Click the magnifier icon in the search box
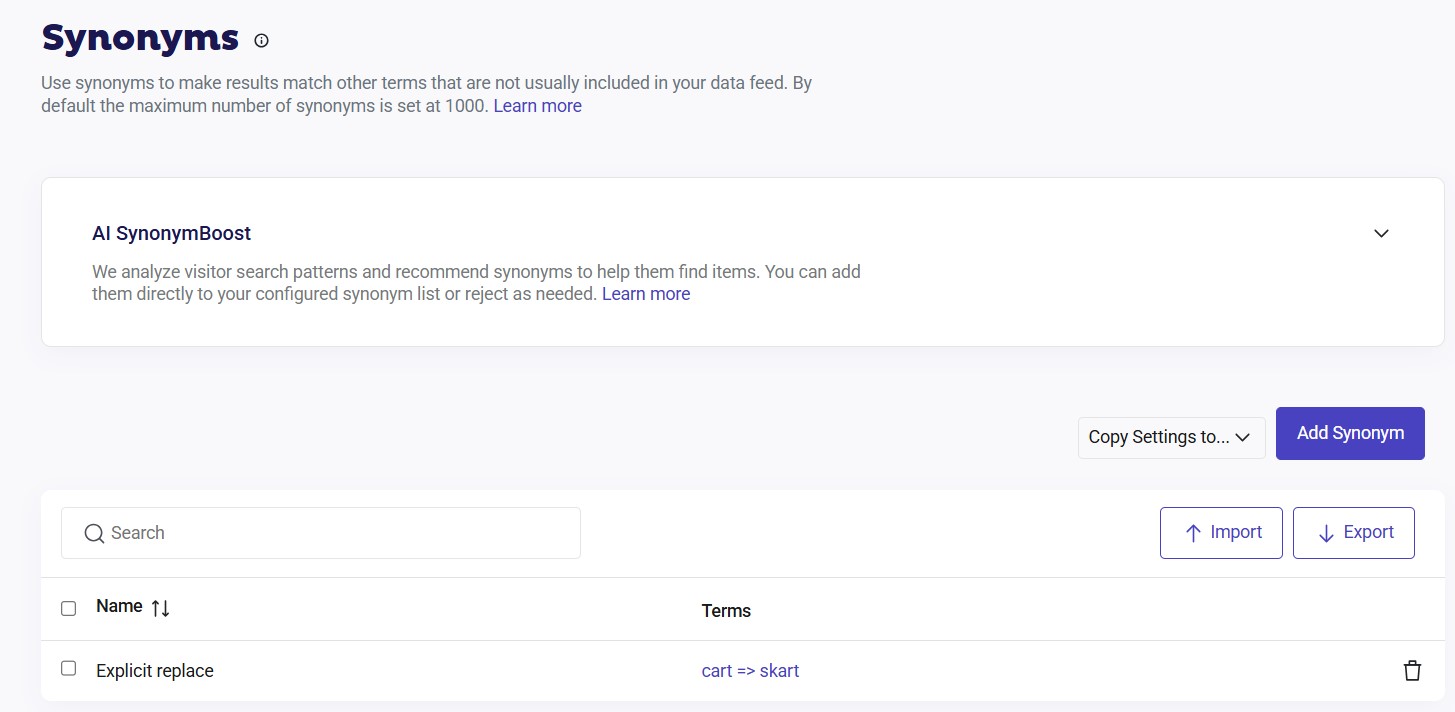1455x712 pixels. coord(94,534)
